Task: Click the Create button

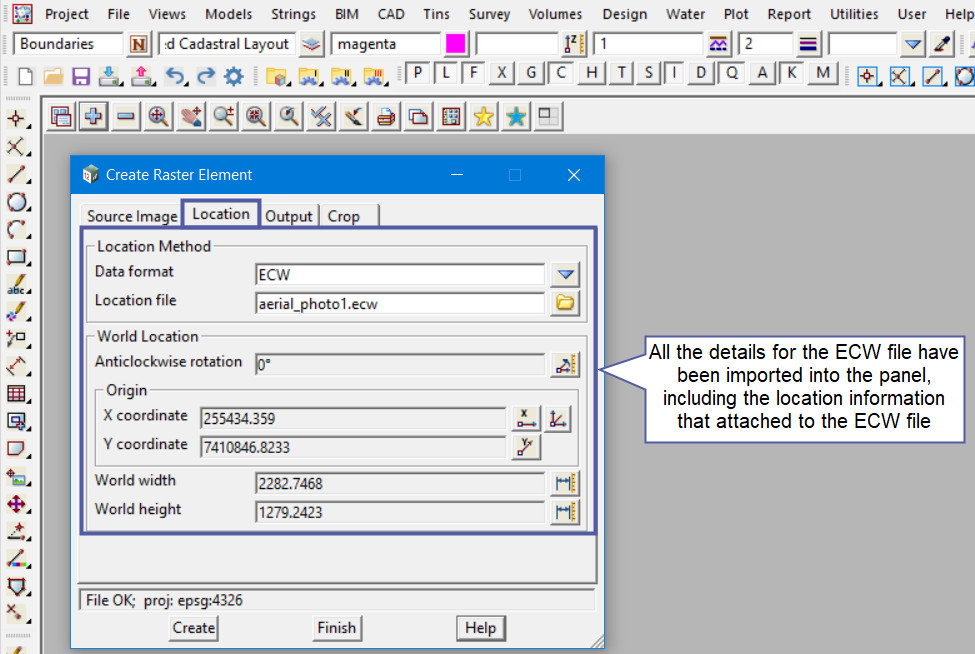Action: pos(193,628)
